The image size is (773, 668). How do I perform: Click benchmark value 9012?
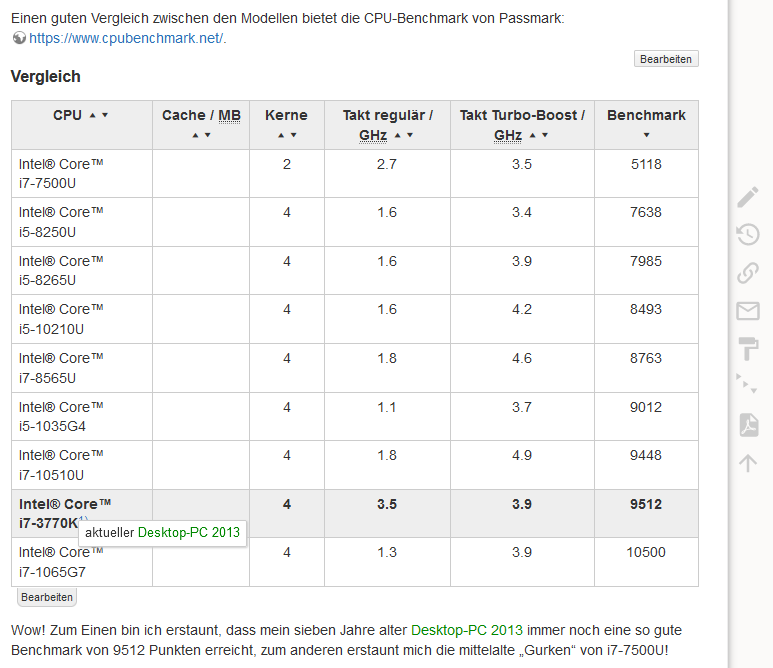coord(646,407)
